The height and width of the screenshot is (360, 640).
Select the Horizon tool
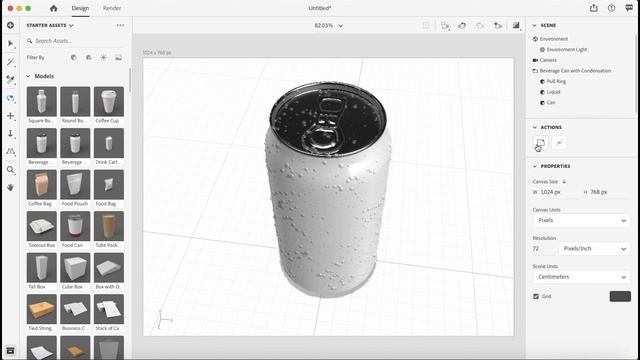[11, 151]
